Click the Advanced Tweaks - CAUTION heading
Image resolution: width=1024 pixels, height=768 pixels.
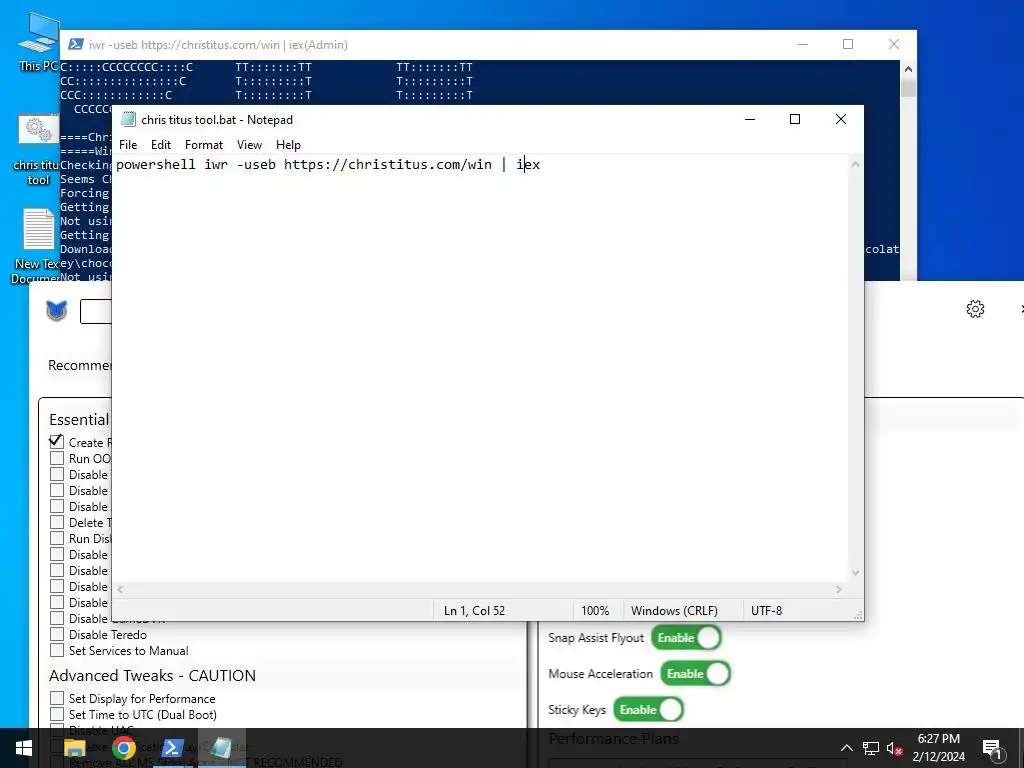(x=152, y=675)
